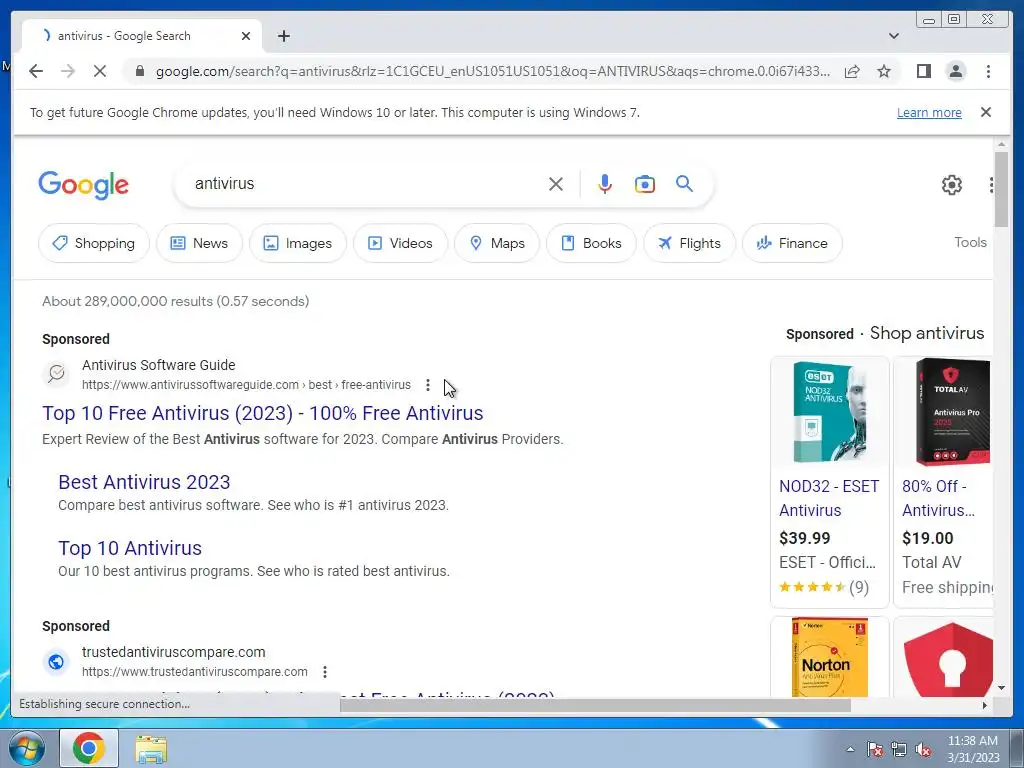
Task: Close the antivirus Google Search tab
Action: [x=246, y=36]
